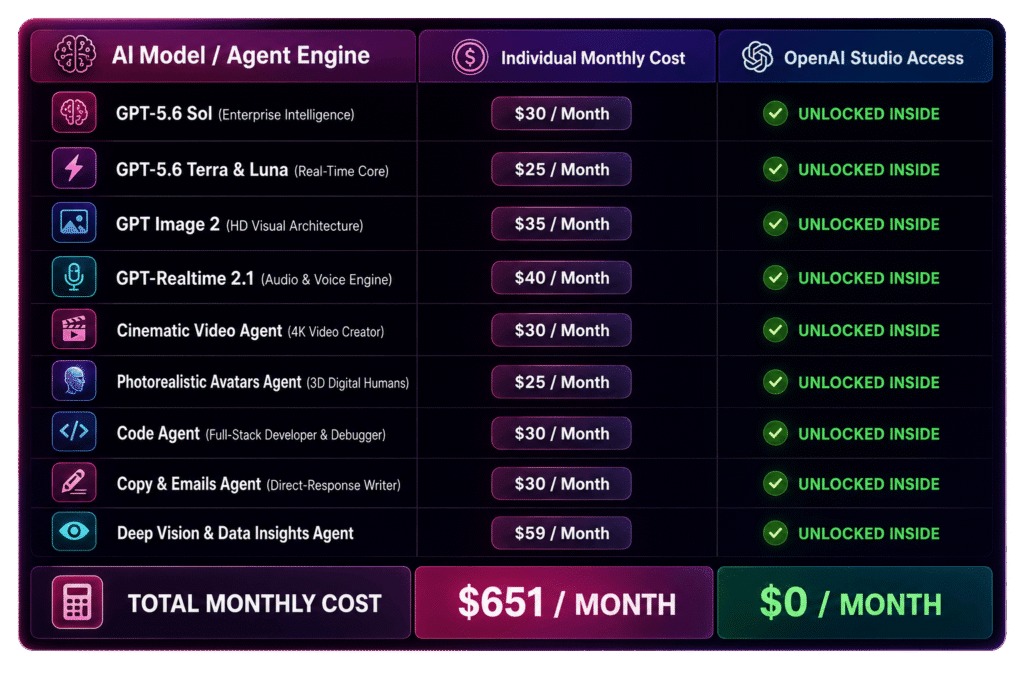The width and height of the screenshot is (1024, 683).
Task: Click the Deep Vision & Data Insights Agent label
Action: (x=235, y=533)
